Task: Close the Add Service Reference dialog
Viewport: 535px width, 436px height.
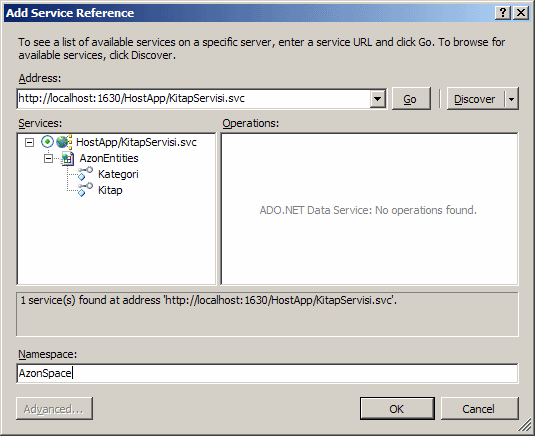Action: pos(521,13)
